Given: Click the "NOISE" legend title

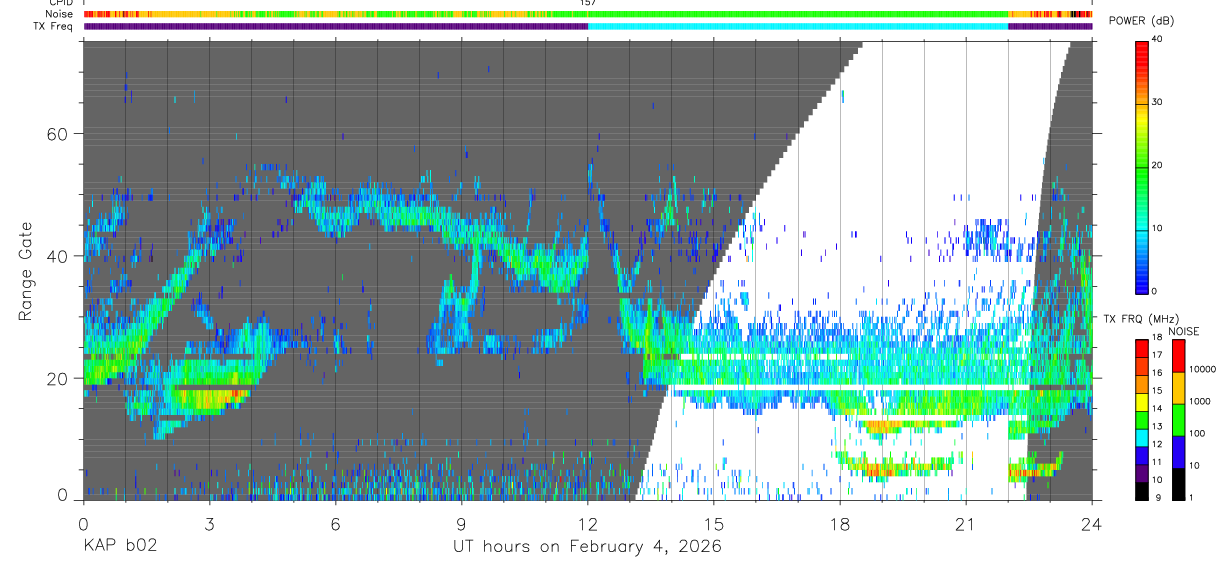Looking at the screenshot, I should pos(1183,331).
